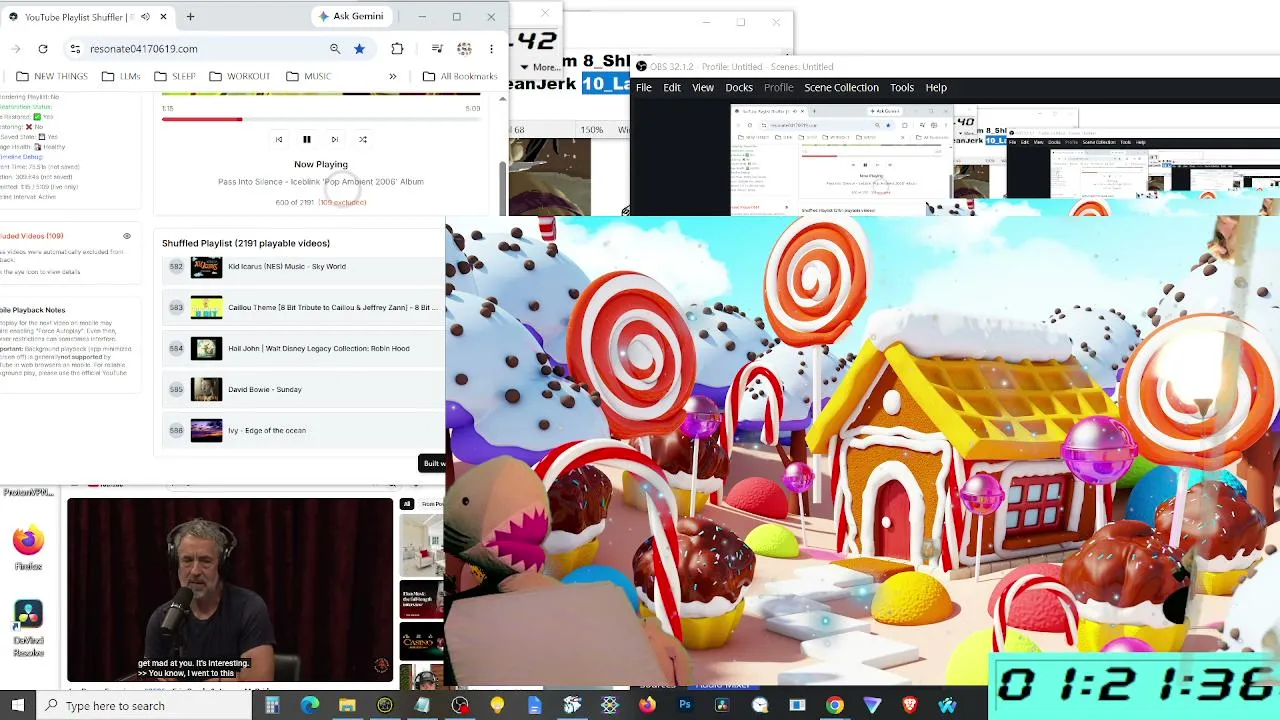Expand hidden bookmarks chevron
1280x720 pixels.
(x=393, y=77)
